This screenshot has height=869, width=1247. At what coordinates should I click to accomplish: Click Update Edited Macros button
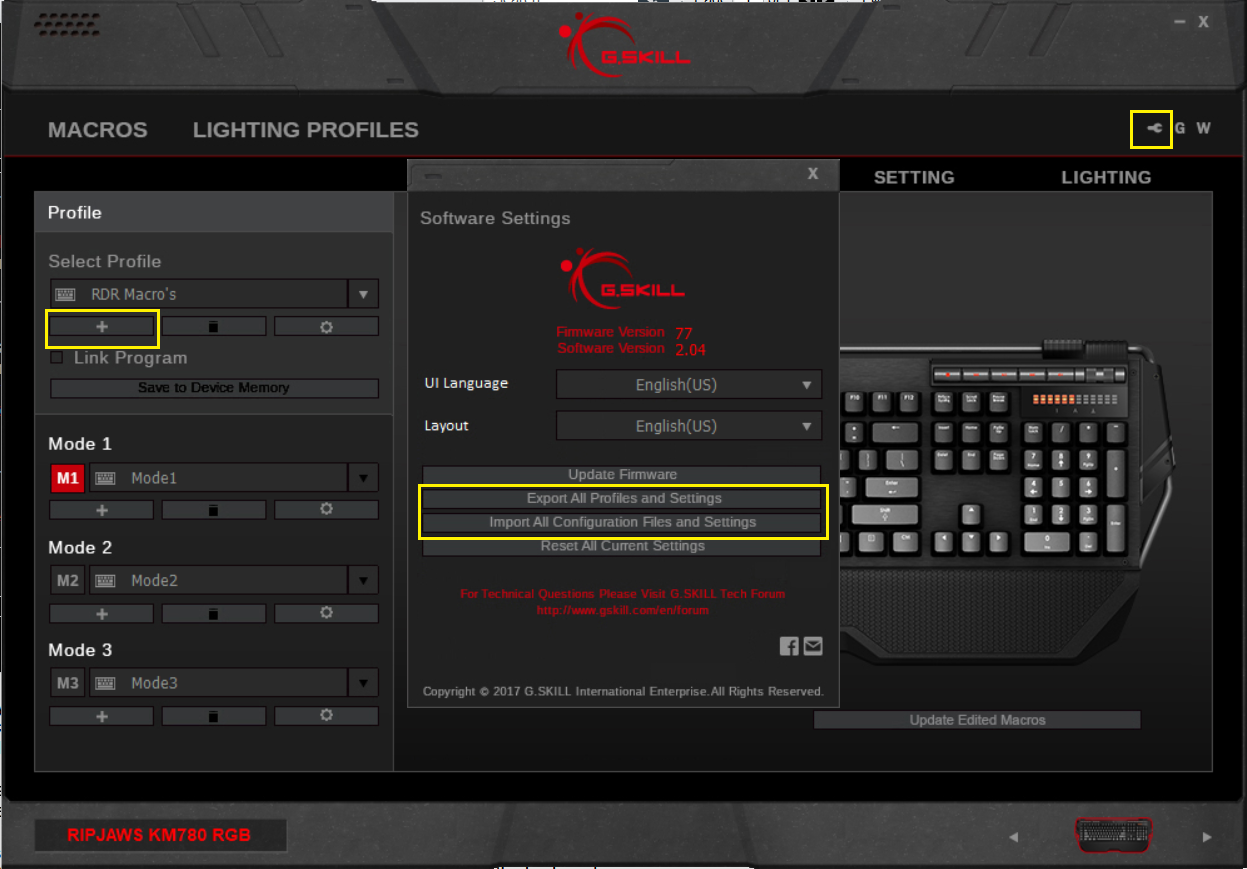(x=977, y=720)
